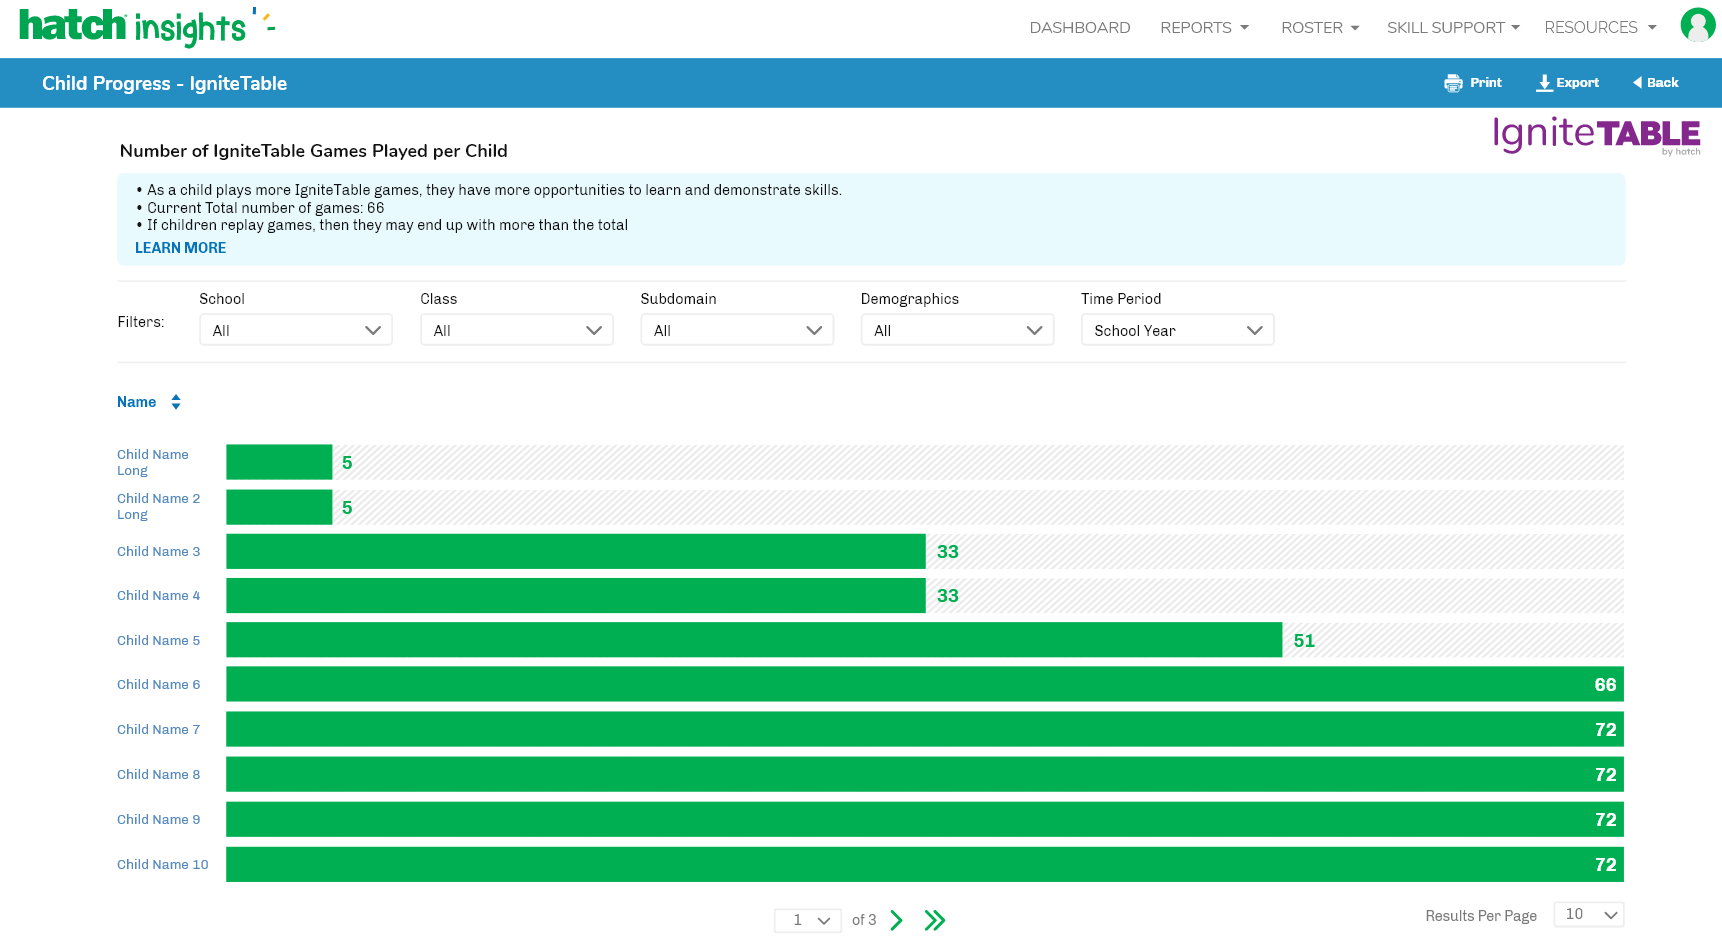Viewport: 1722px width, 948px height.
Task: Go to the Dashboard tab
Action: (1080, 28)
